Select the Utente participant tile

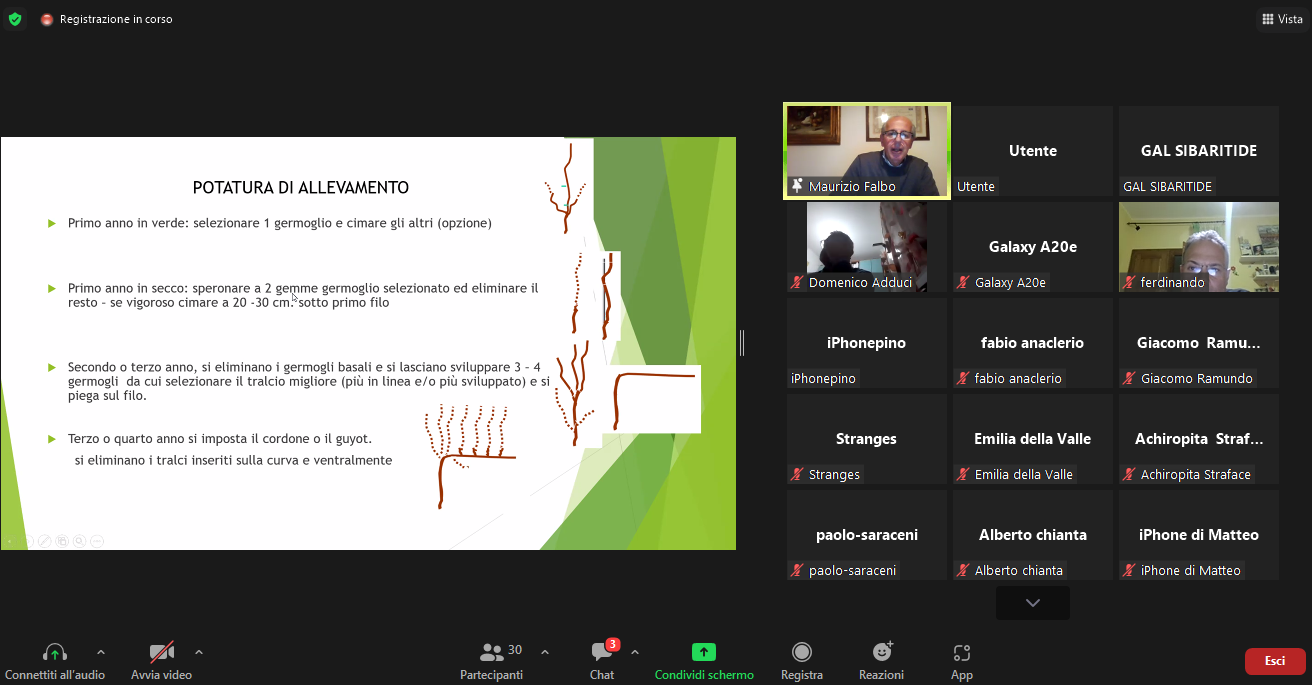click(1033, 151)
